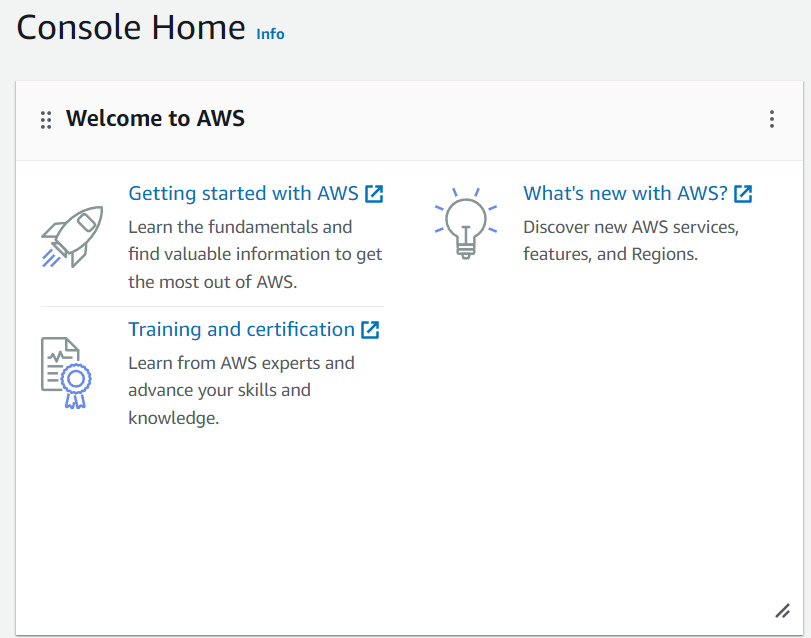Click the Console Home page heading

coord(131,28)
